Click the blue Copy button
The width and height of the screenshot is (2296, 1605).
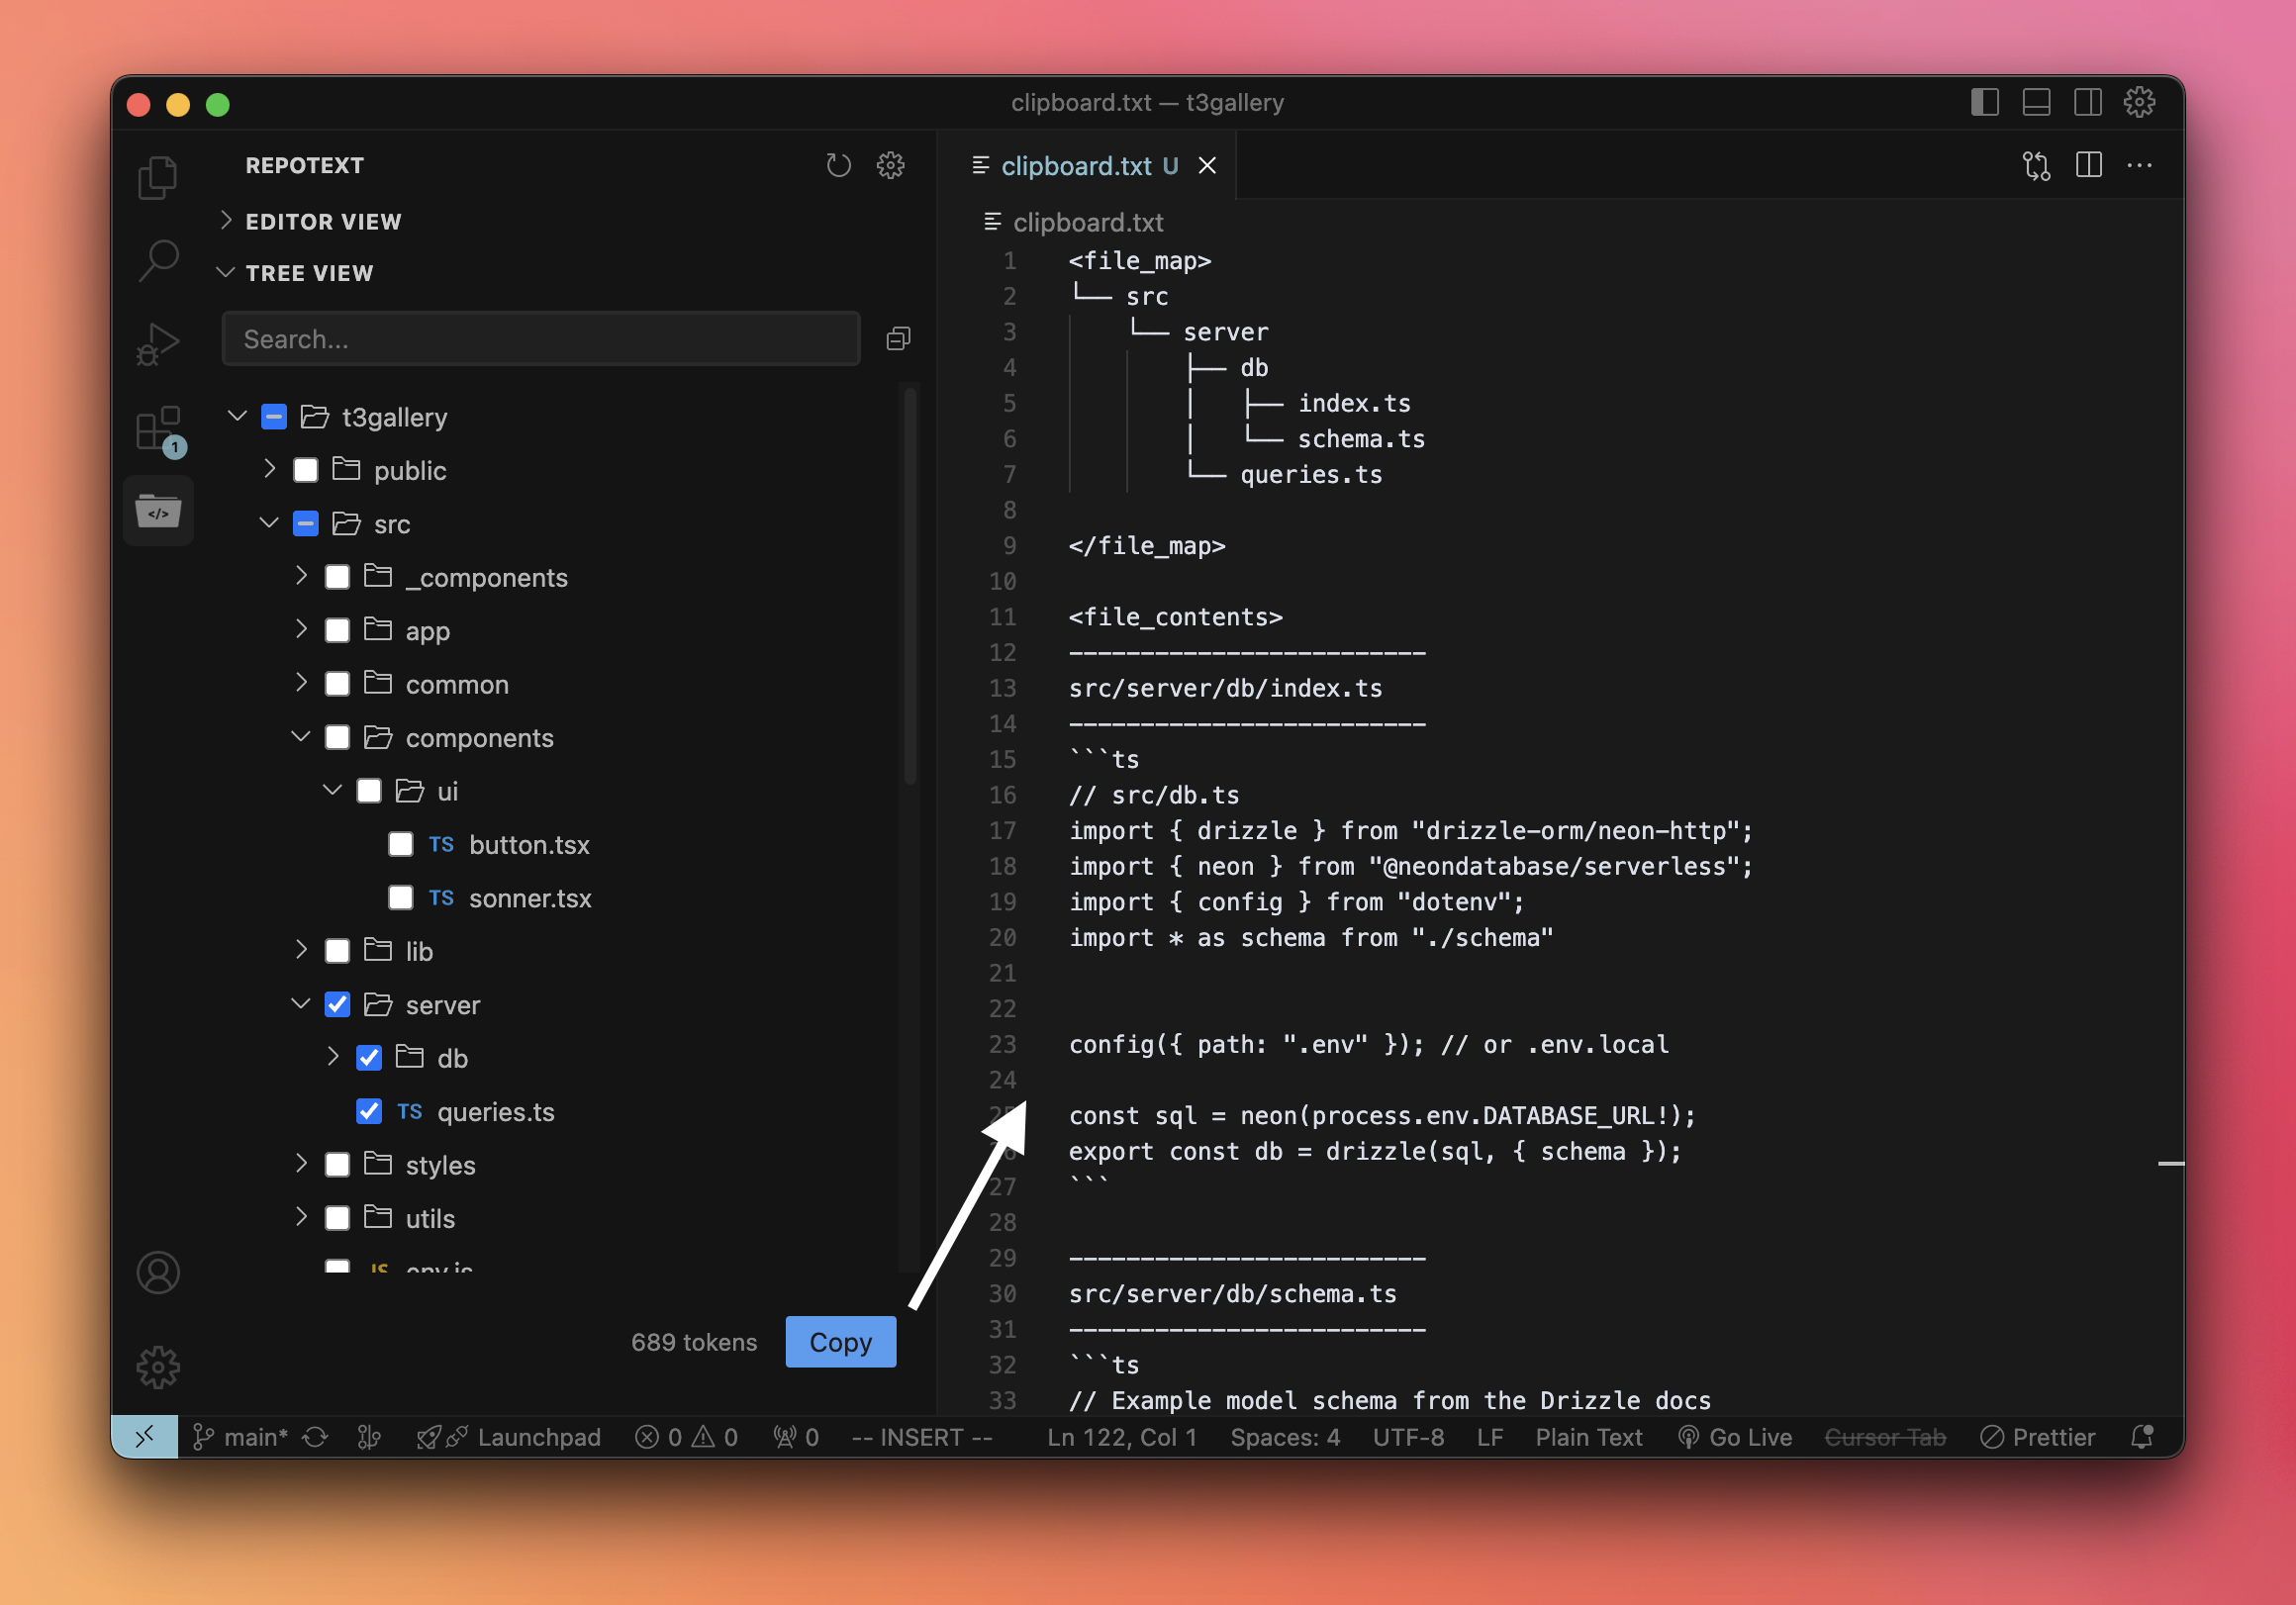(840, 1342)
